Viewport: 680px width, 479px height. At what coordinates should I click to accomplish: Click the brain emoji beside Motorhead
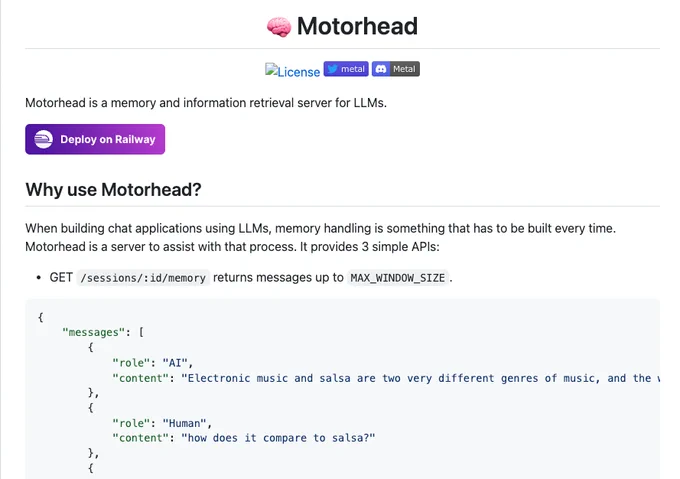[x=279, y=27]
